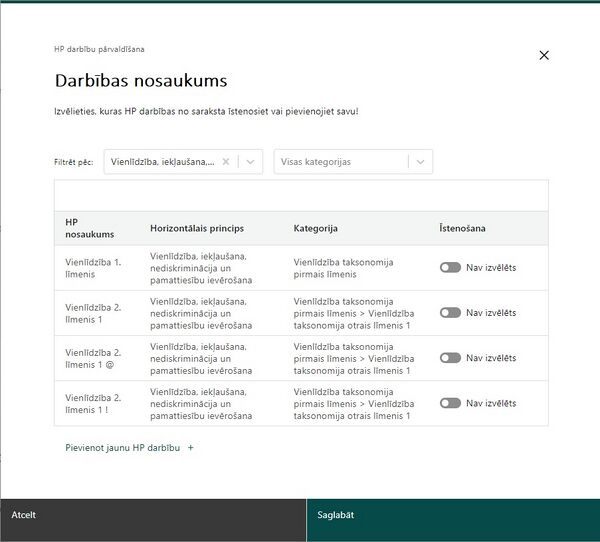Image resolution: width=600 pixels, height=542 pixels.
Task: Enable Īstenošana for Vienlīdzība 2. līmenis 1
Action: click(x=450, y=312)
